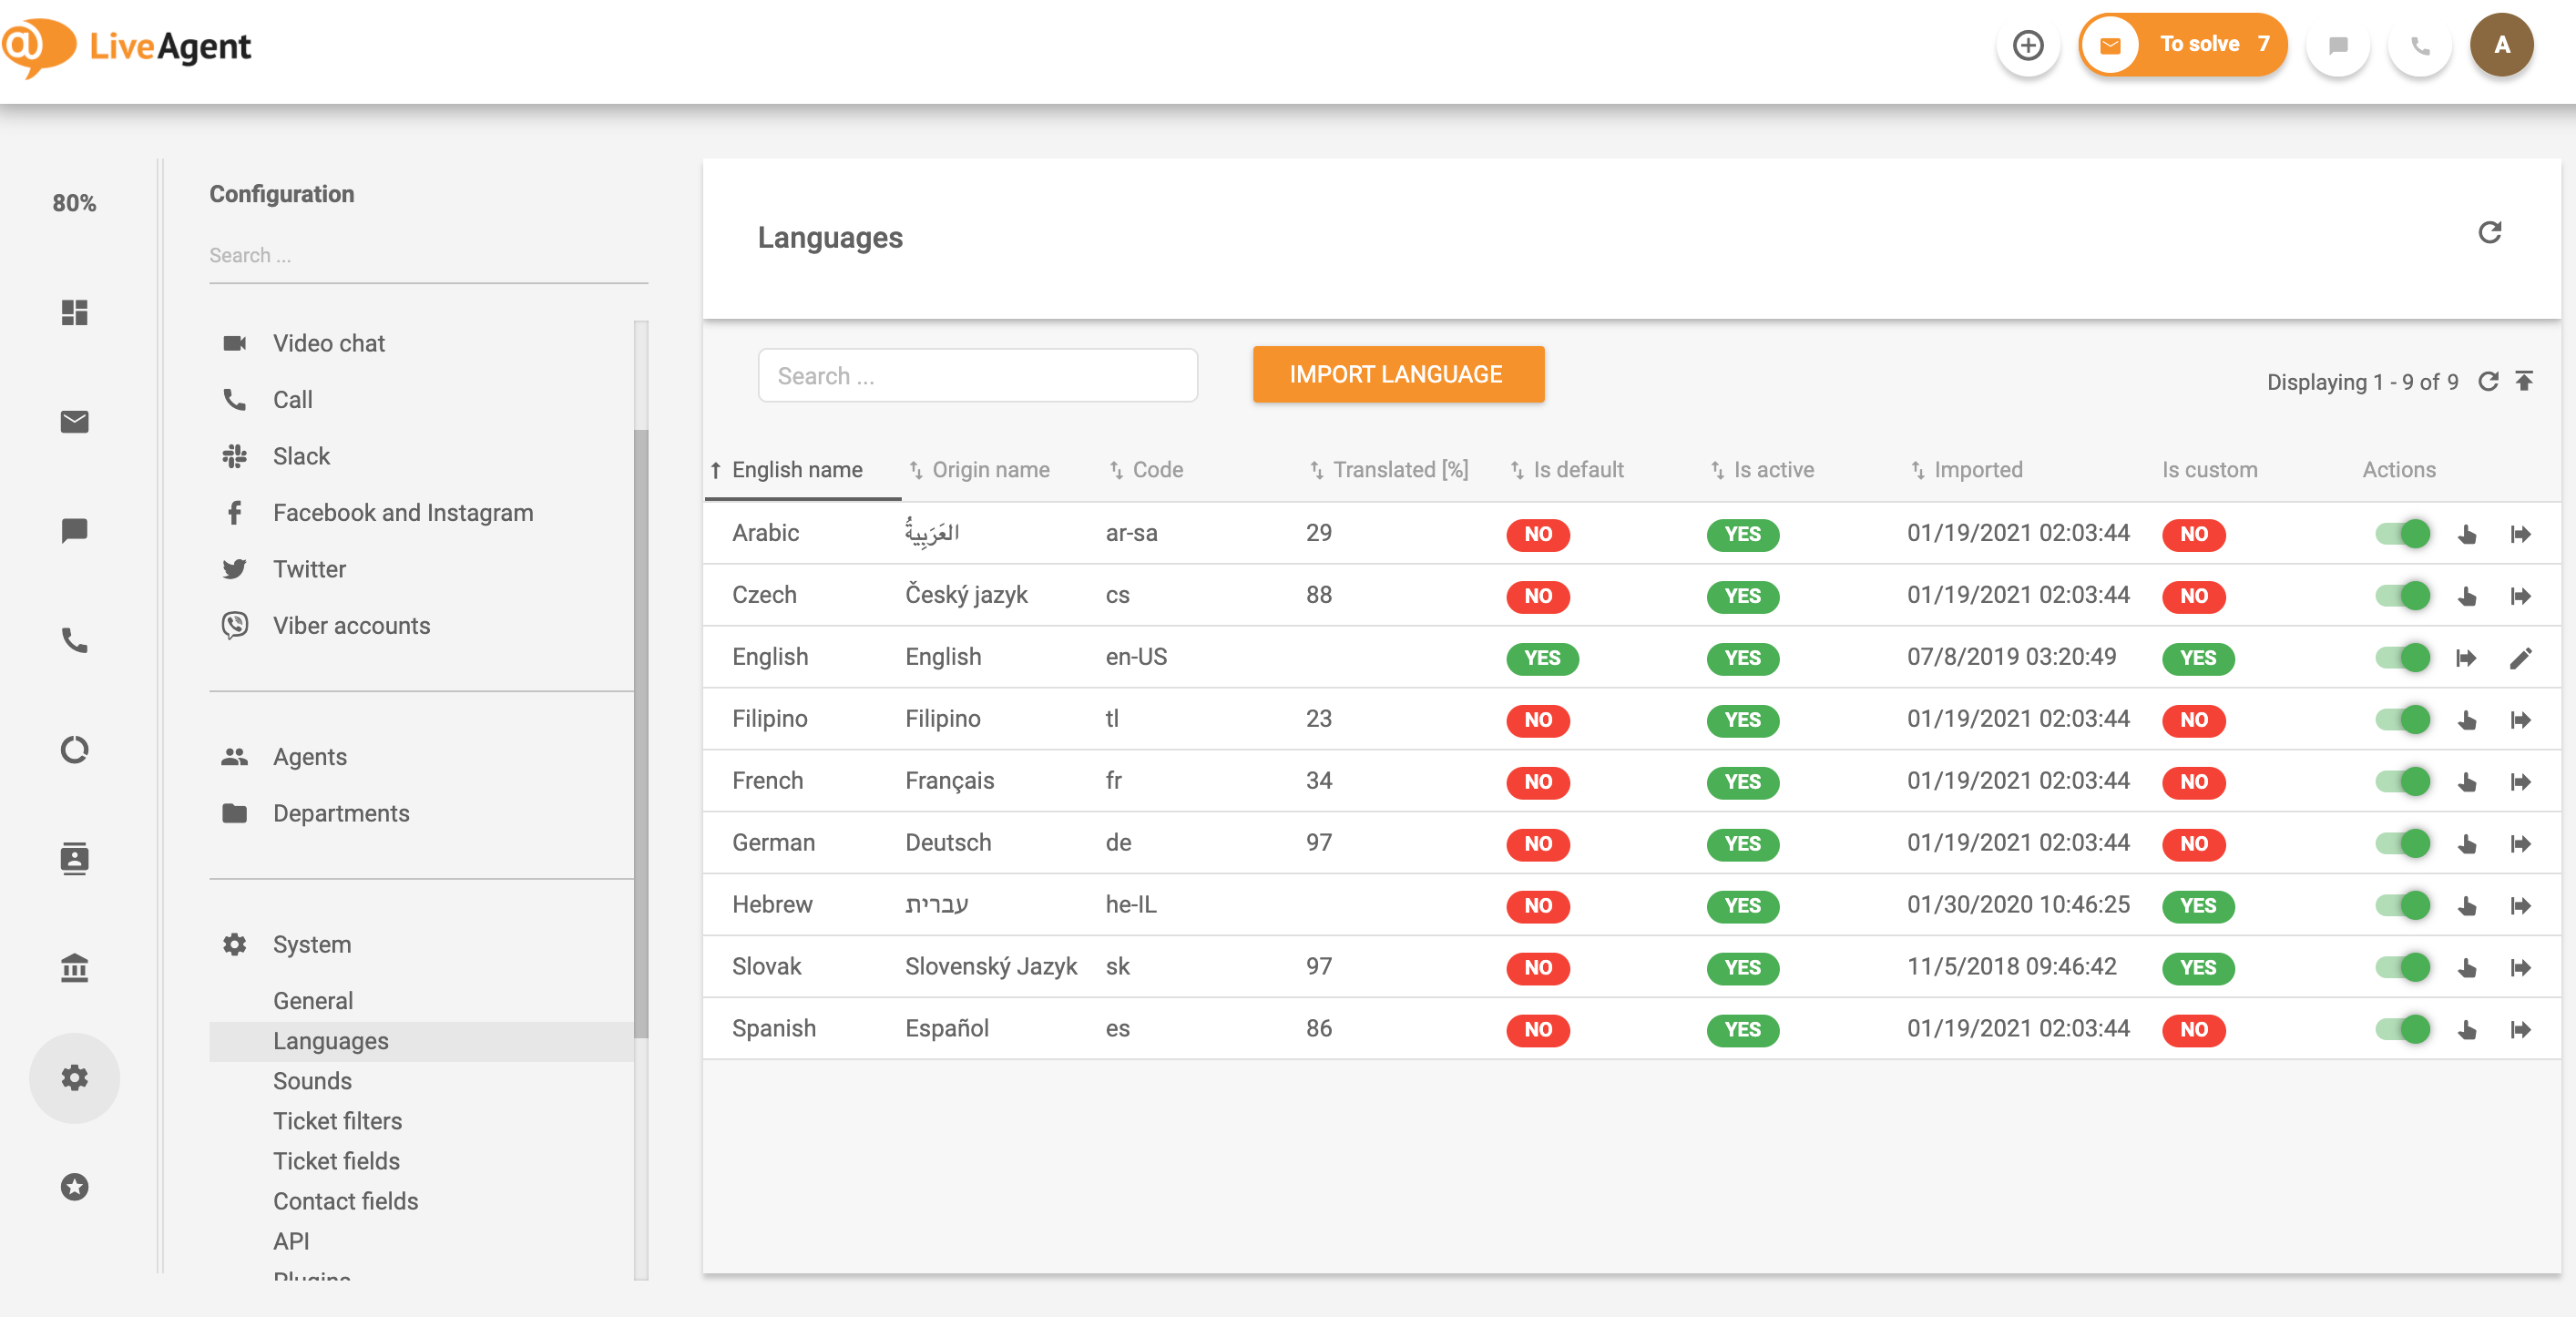Viewport: 2576px width, 1317px height.
Task: Click the plus create-new icon in header
Action: [x=2027, y=45]
